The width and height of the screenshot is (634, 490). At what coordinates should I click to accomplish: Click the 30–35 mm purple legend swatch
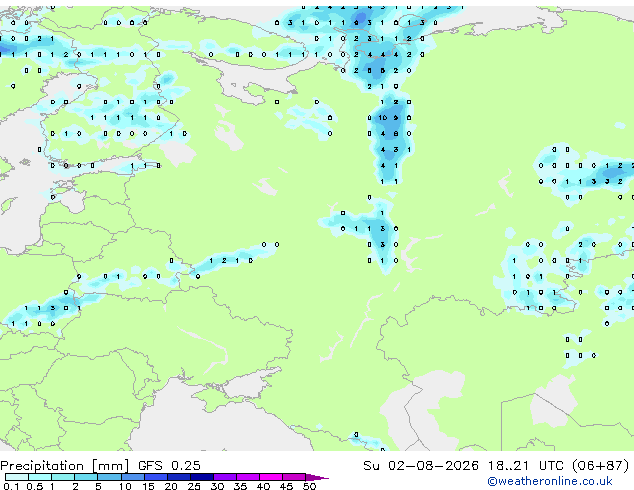tap(224, 477)
